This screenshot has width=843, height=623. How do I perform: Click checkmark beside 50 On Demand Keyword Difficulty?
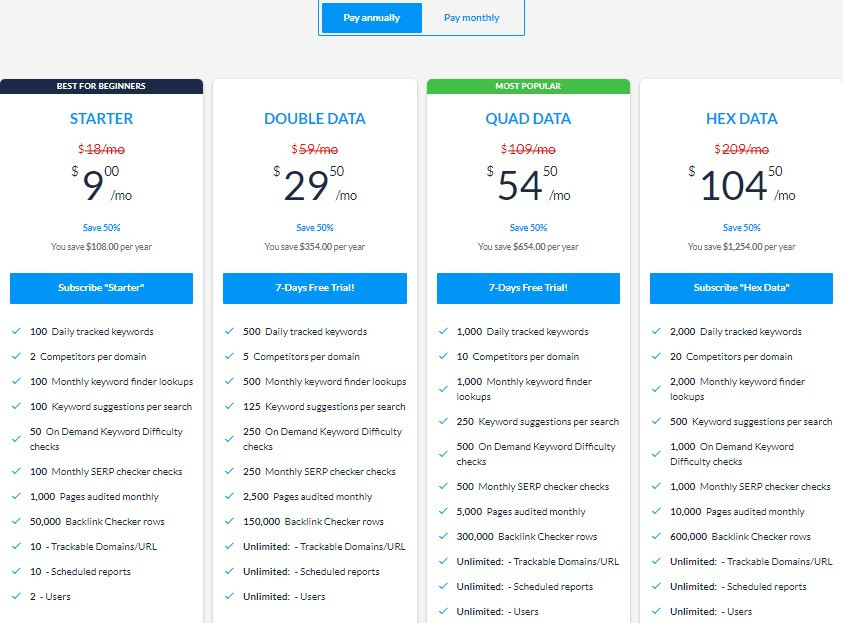point(16,439)
